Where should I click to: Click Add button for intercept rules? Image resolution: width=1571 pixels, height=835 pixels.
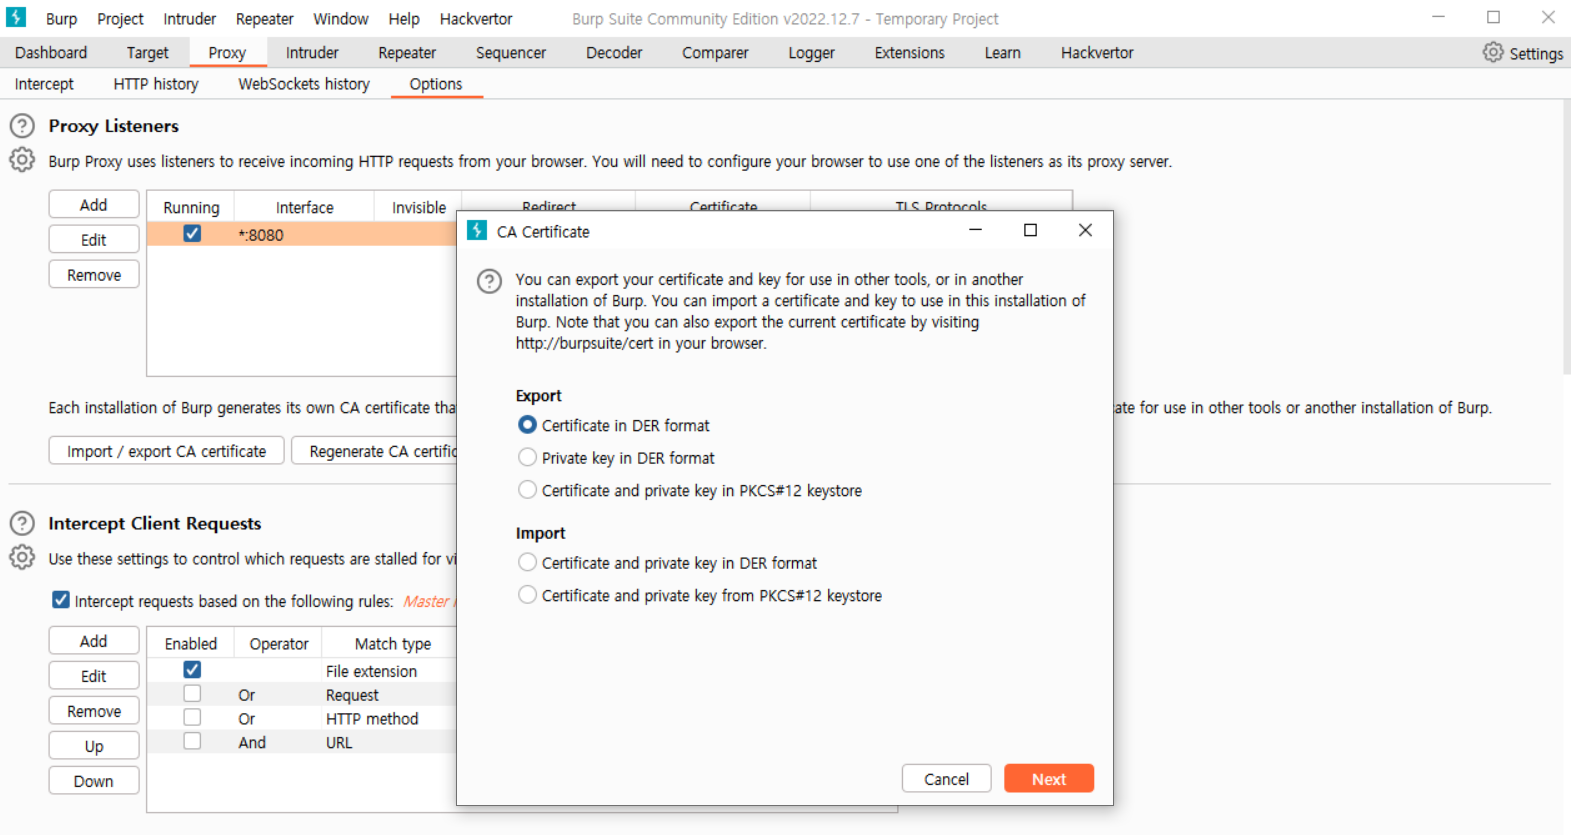tap(94, 641)
